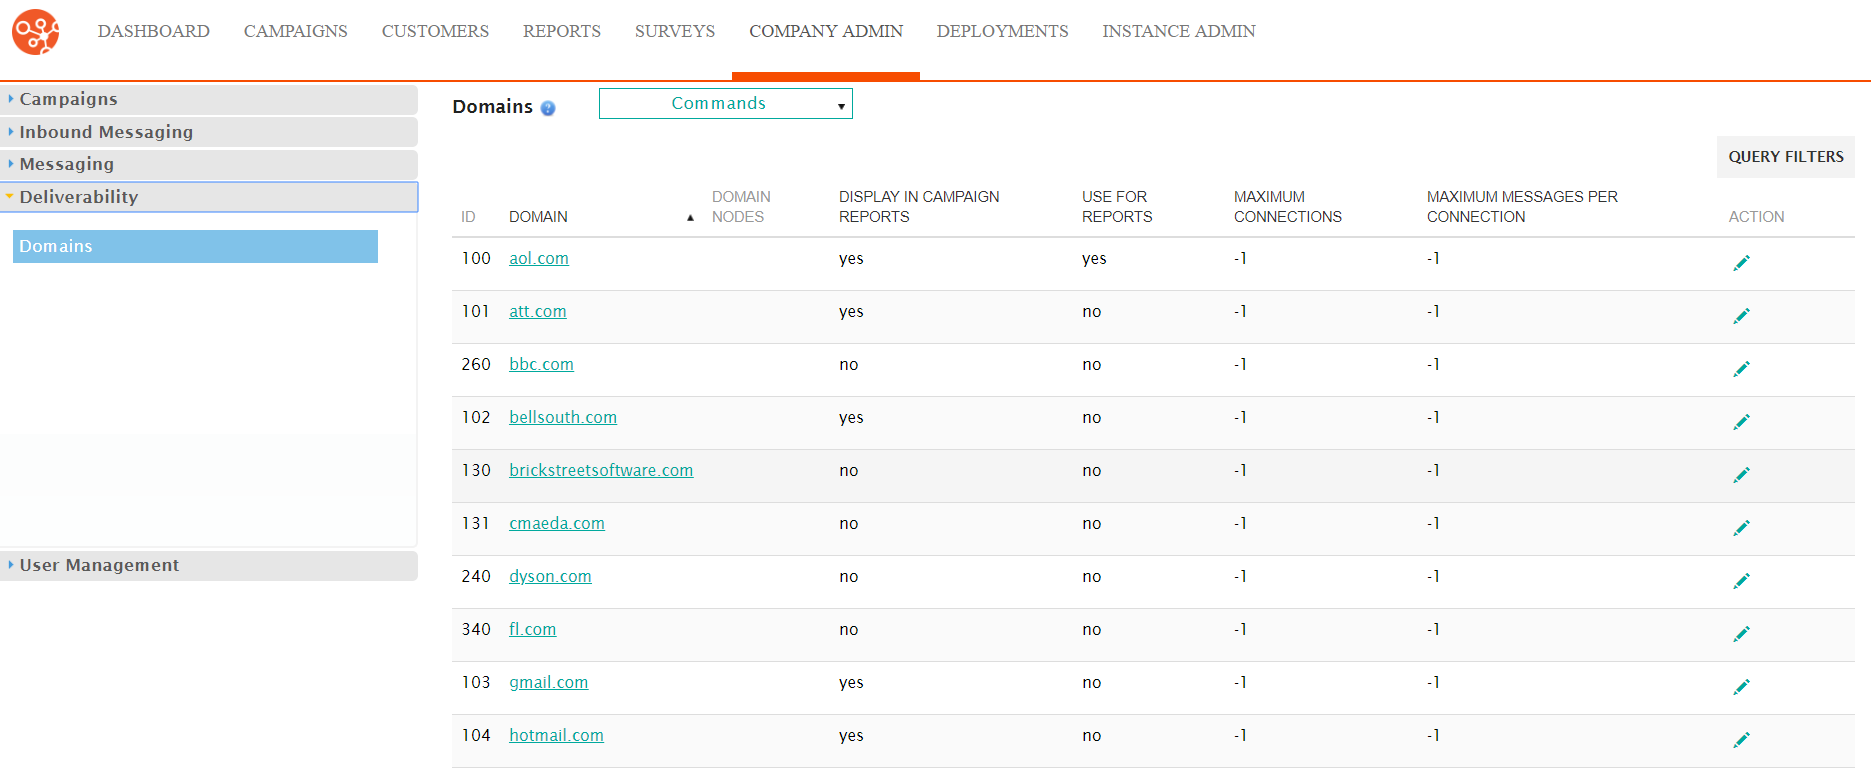
Task: Click the Domain column sort arrow
Action: click(690, 218)
